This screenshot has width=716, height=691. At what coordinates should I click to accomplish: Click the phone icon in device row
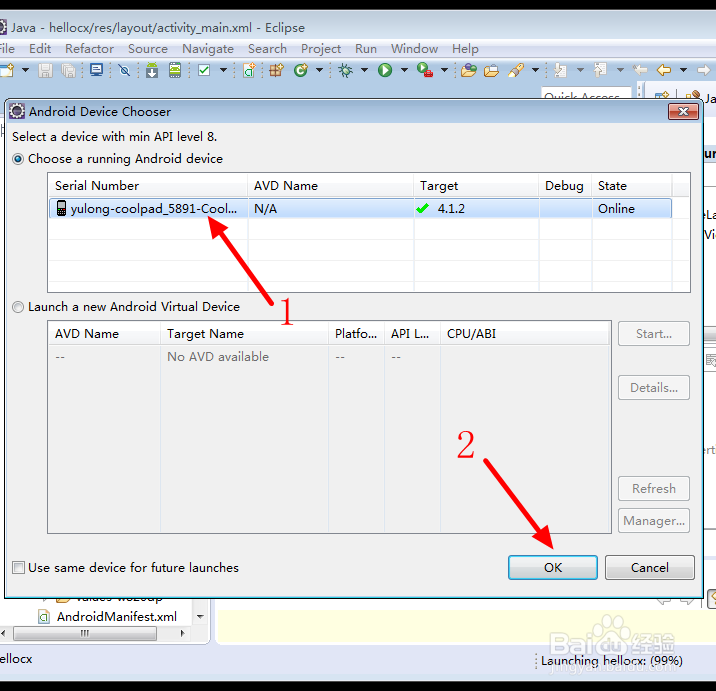(x=61, y=208)
